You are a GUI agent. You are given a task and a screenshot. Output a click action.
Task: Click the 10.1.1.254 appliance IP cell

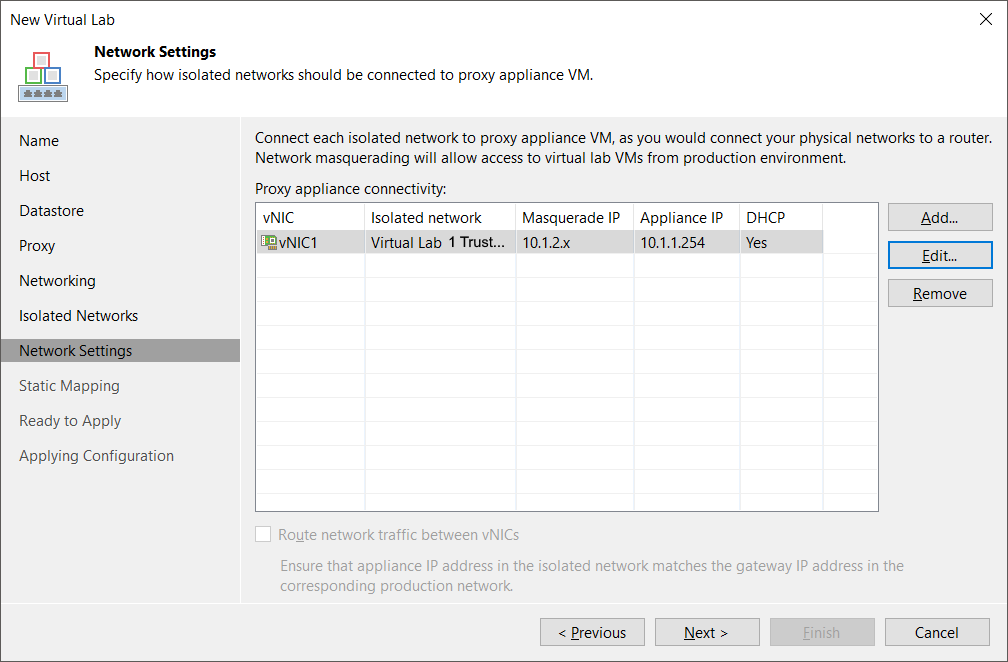(x=687, y=242)
